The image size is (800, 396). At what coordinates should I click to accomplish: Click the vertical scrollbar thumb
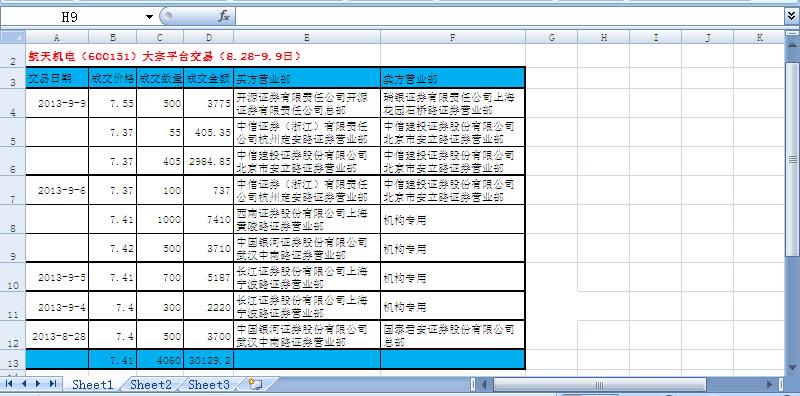point(792,159)
